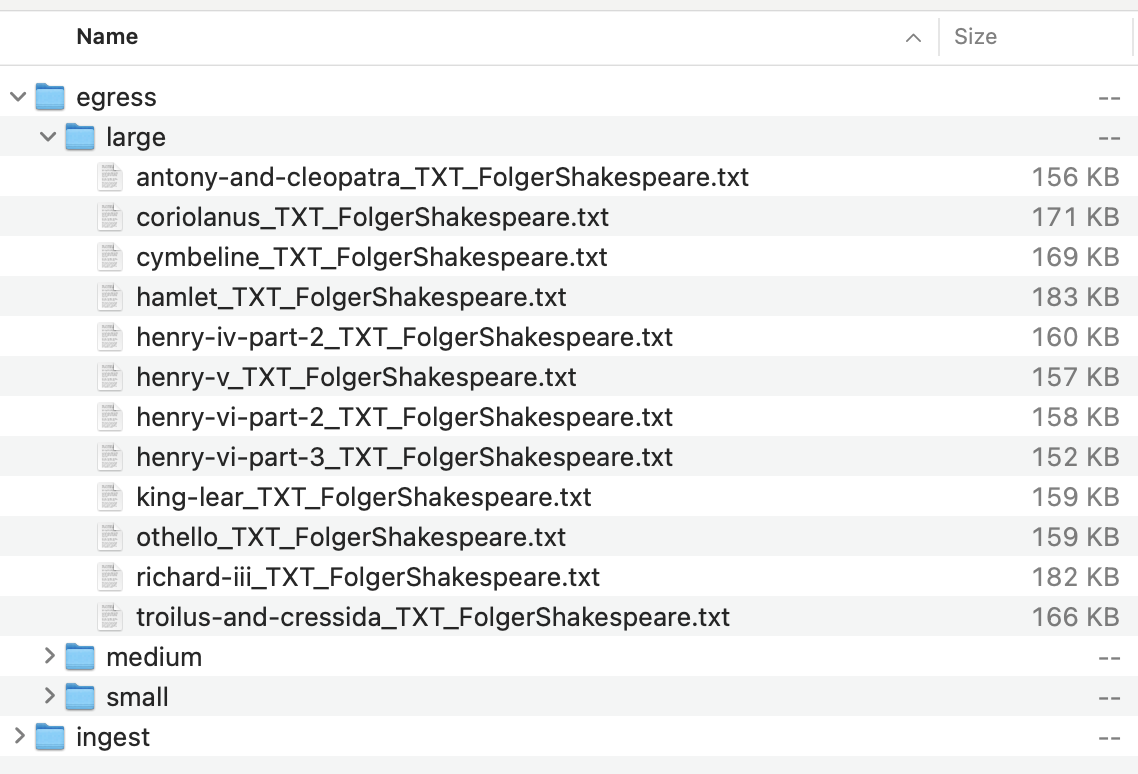This screenshot has height=774, width=1138.
Task: Click the sort direction caret in header
Action: (912, 38)
